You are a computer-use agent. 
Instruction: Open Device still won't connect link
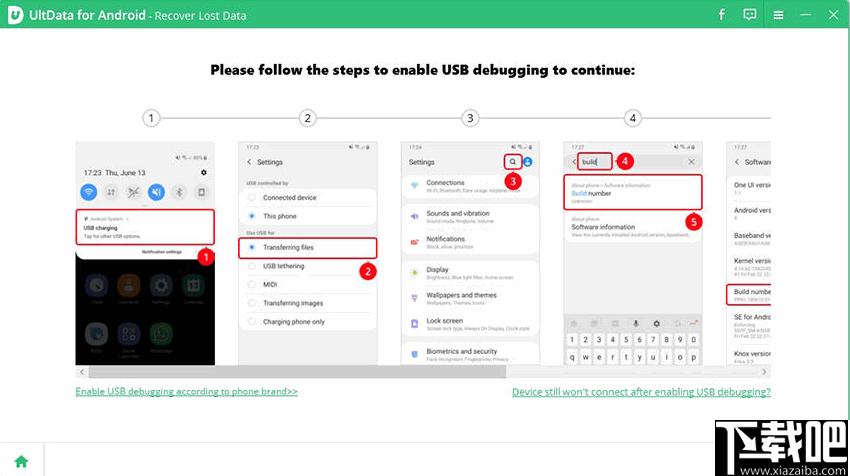coord(641,392)
